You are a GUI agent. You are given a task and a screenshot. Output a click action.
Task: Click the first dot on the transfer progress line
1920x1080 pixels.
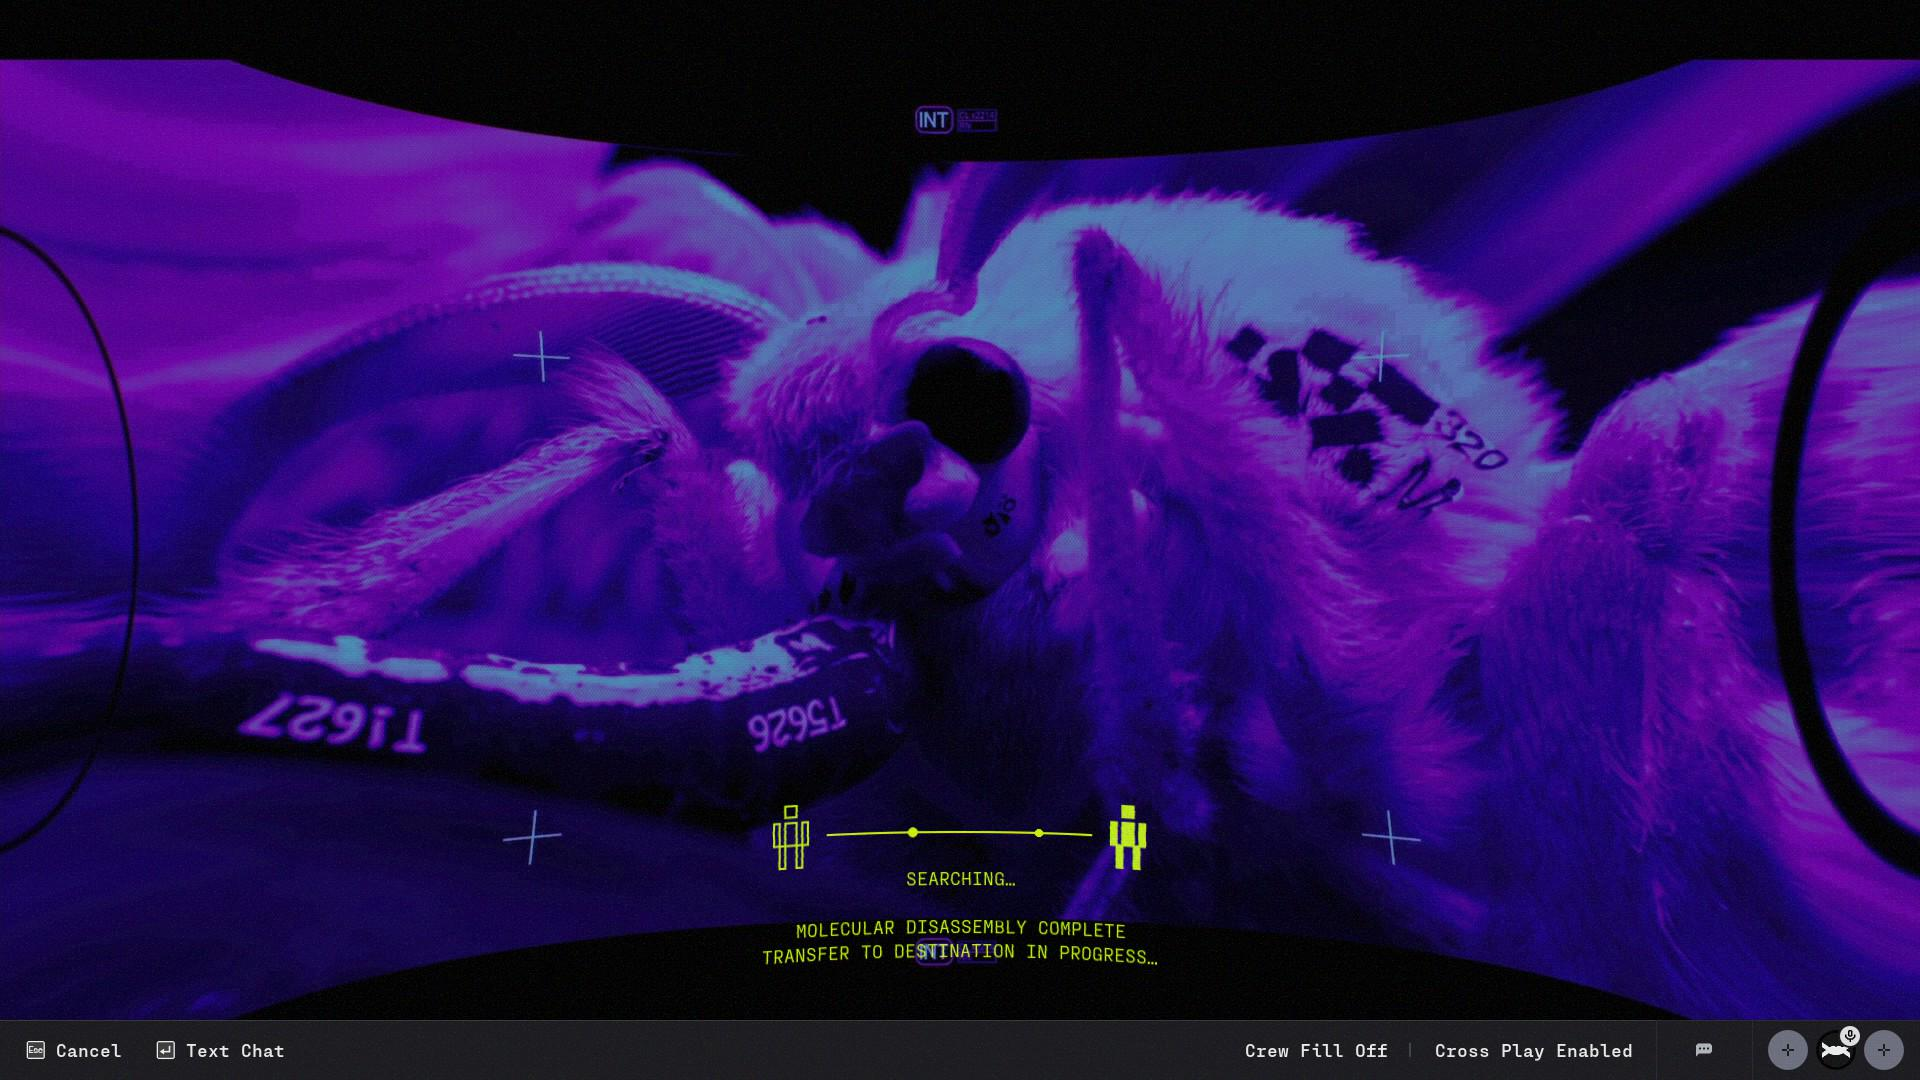[912, 832]
